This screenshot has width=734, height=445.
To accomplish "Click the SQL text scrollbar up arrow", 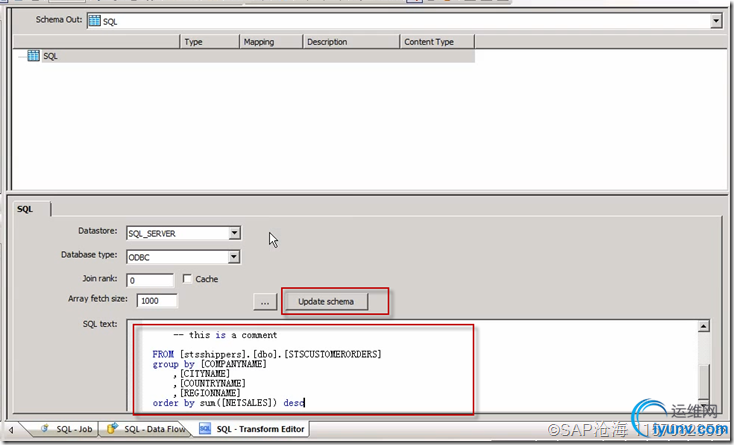I will click(704, 326).
